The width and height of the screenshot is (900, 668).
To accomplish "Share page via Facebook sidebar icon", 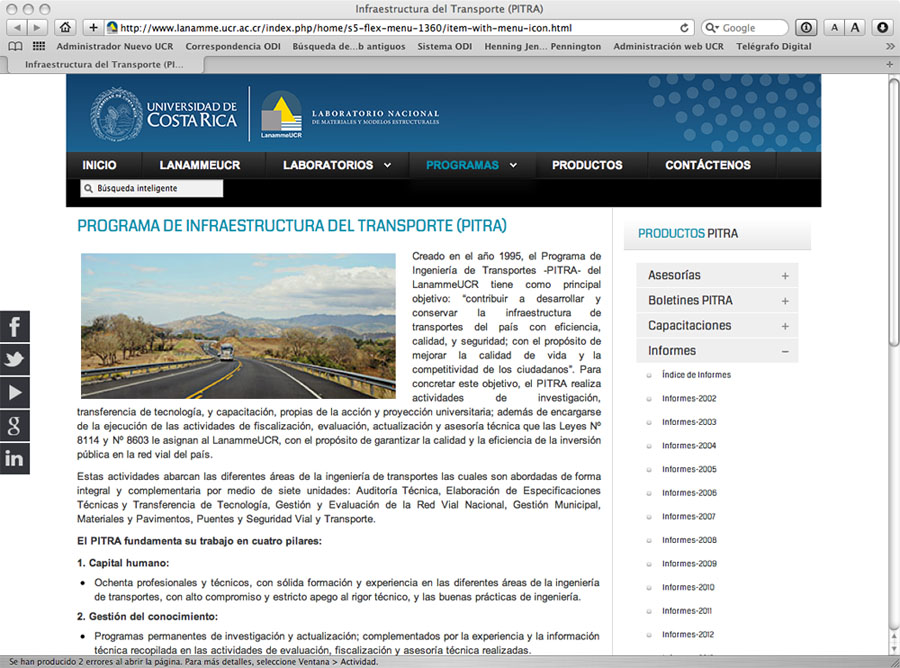I will point(14,327).
